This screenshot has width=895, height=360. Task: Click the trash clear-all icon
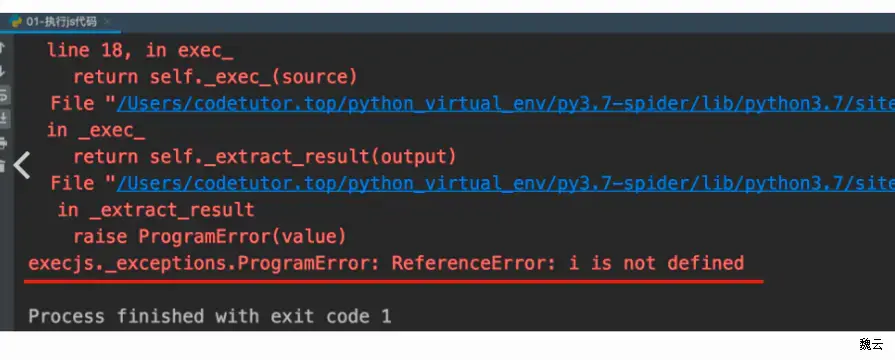[2, 166]
